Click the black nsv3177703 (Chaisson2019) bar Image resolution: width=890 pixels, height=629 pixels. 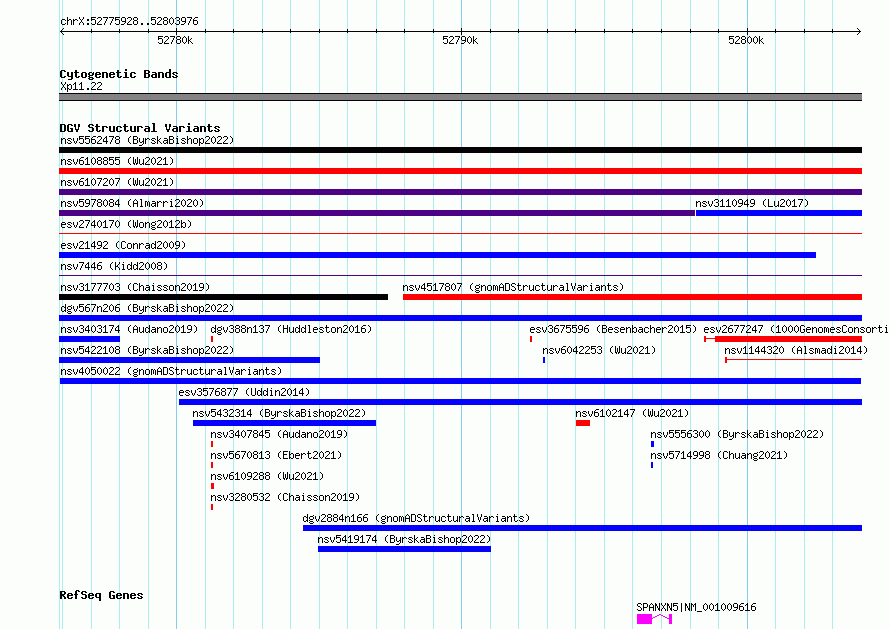tap(224, 297)
